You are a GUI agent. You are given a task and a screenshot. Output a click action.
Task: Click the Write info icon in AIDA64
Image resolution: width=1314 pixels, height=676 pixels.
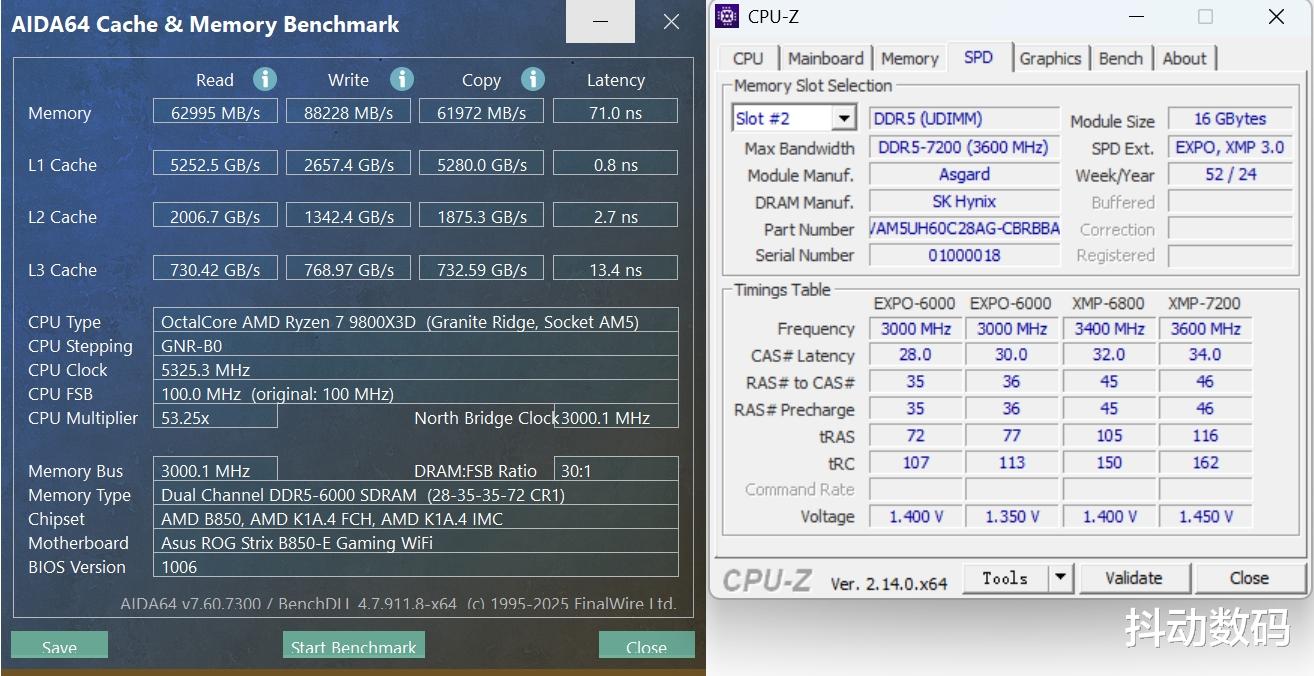402,79
